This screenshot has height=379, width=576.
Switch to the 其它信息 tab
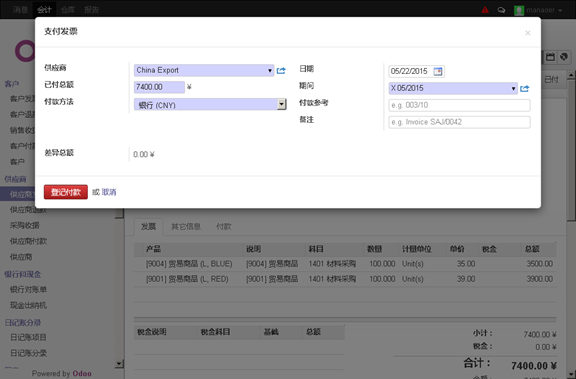(186, 227)
